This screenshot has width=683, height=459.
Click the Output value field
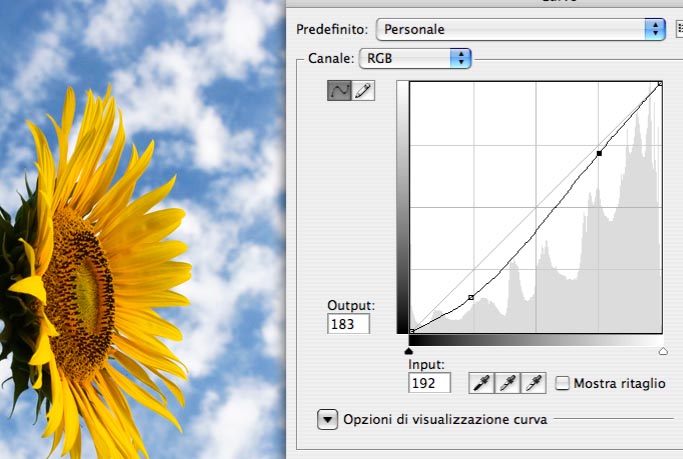point(348,324)
